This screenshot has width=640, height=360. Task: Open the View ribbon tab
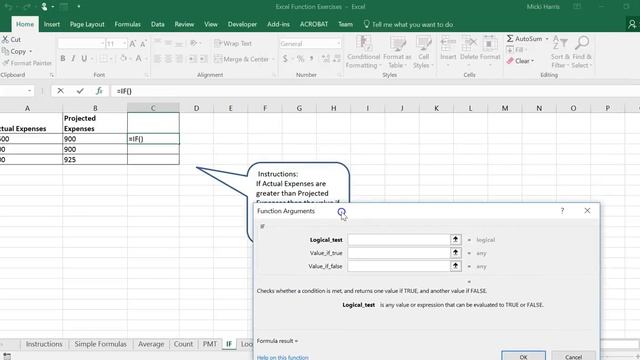[x=211, y=24]
